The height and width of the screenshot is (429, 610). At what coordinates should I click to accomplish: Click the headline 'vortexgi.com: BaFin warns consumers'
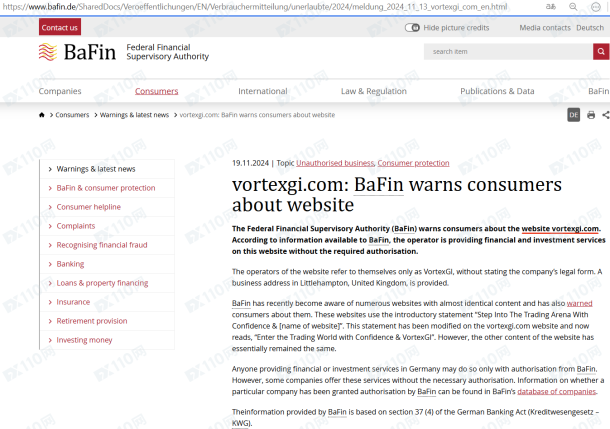pos(397,184)
